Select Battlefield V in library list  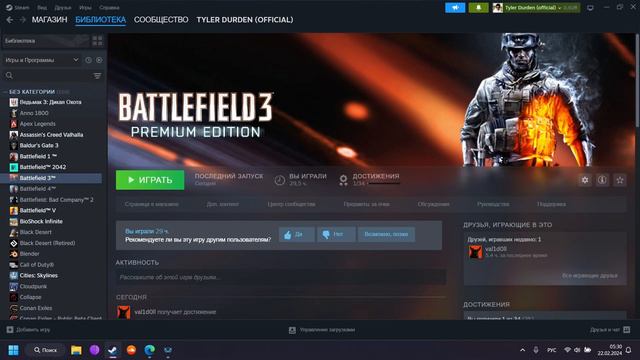[x=38, y=210]
